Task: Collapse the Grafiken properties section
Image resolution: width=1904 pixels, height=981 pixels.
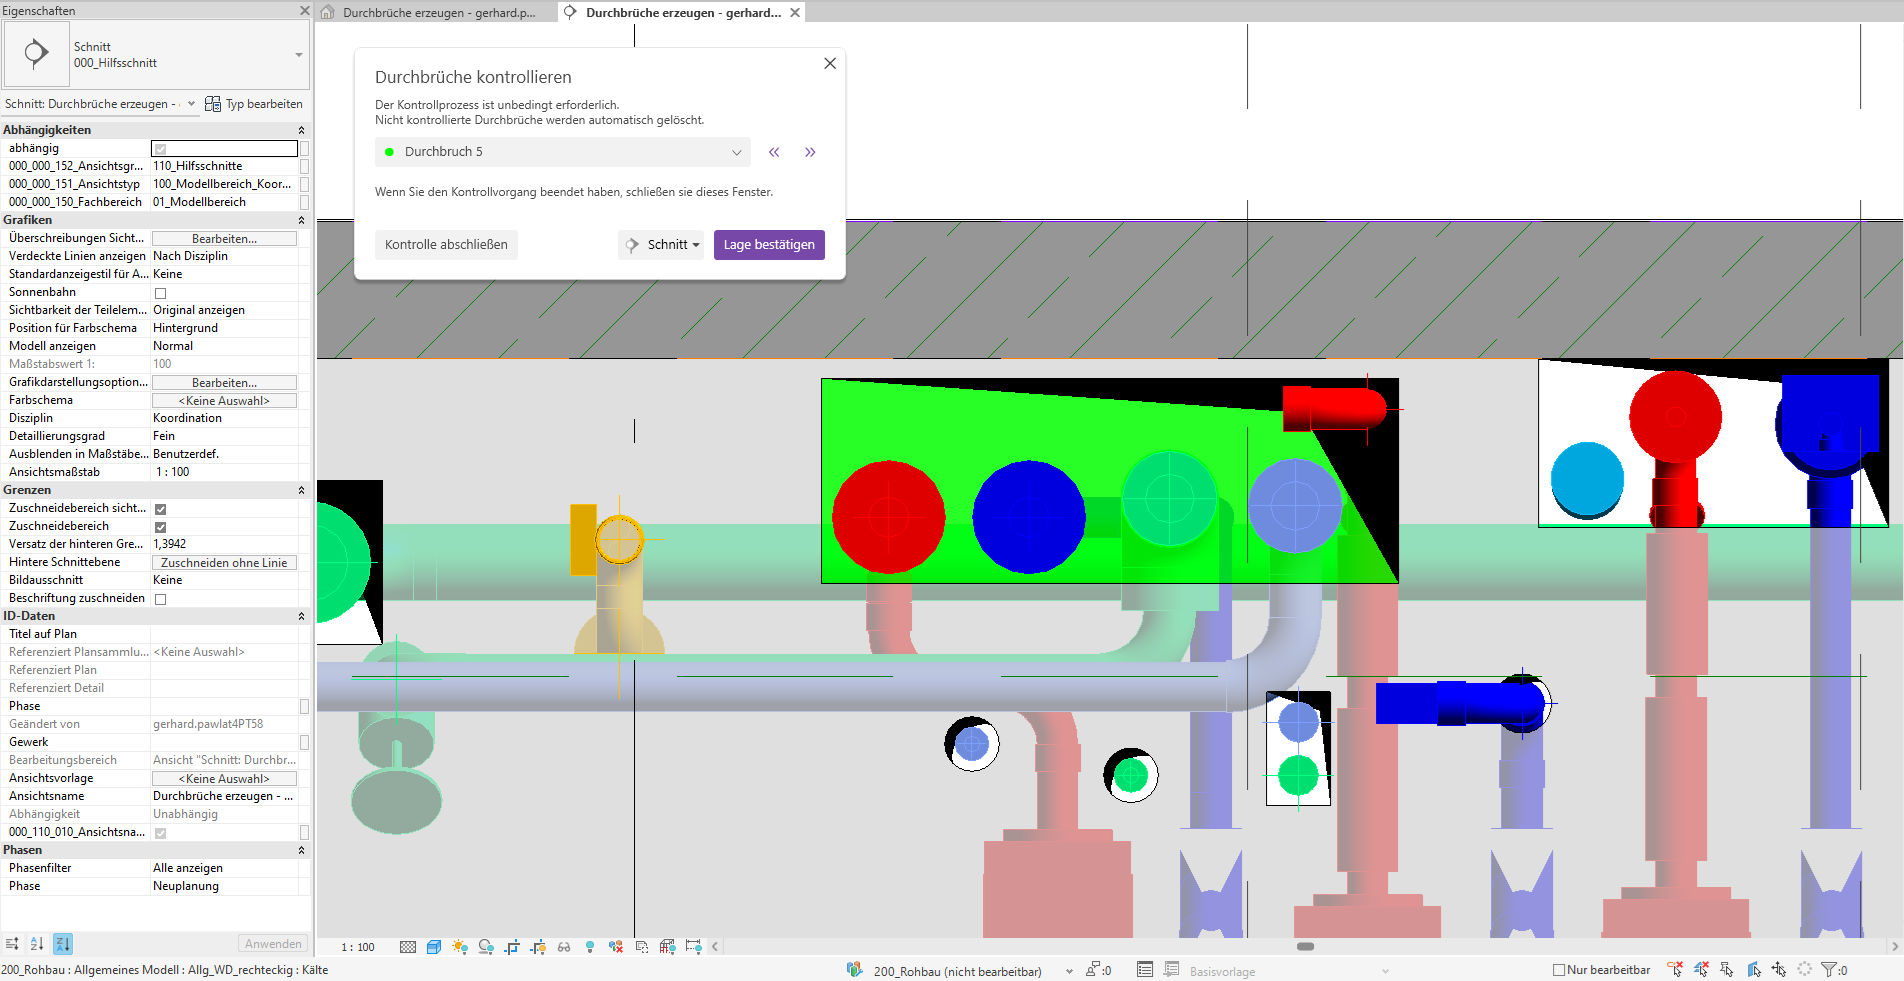Action: (x=301, y=219)
